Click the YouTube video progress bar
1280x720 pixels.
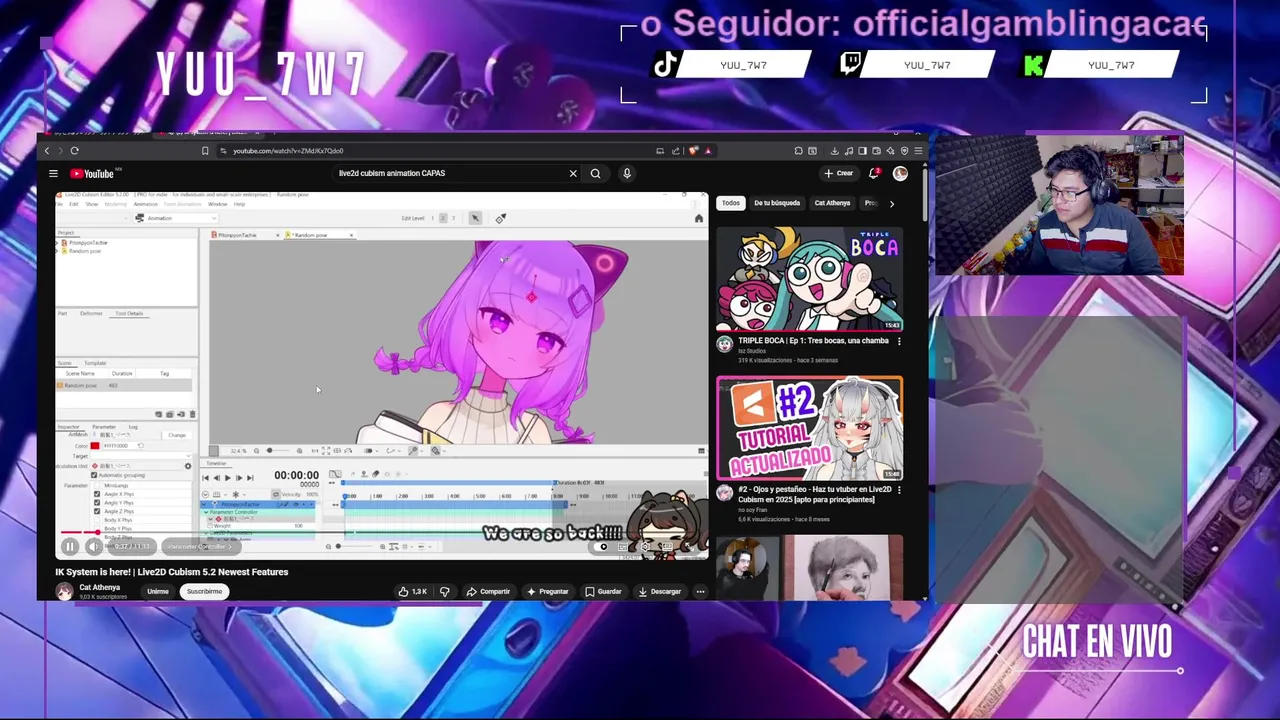click(382, 532)
